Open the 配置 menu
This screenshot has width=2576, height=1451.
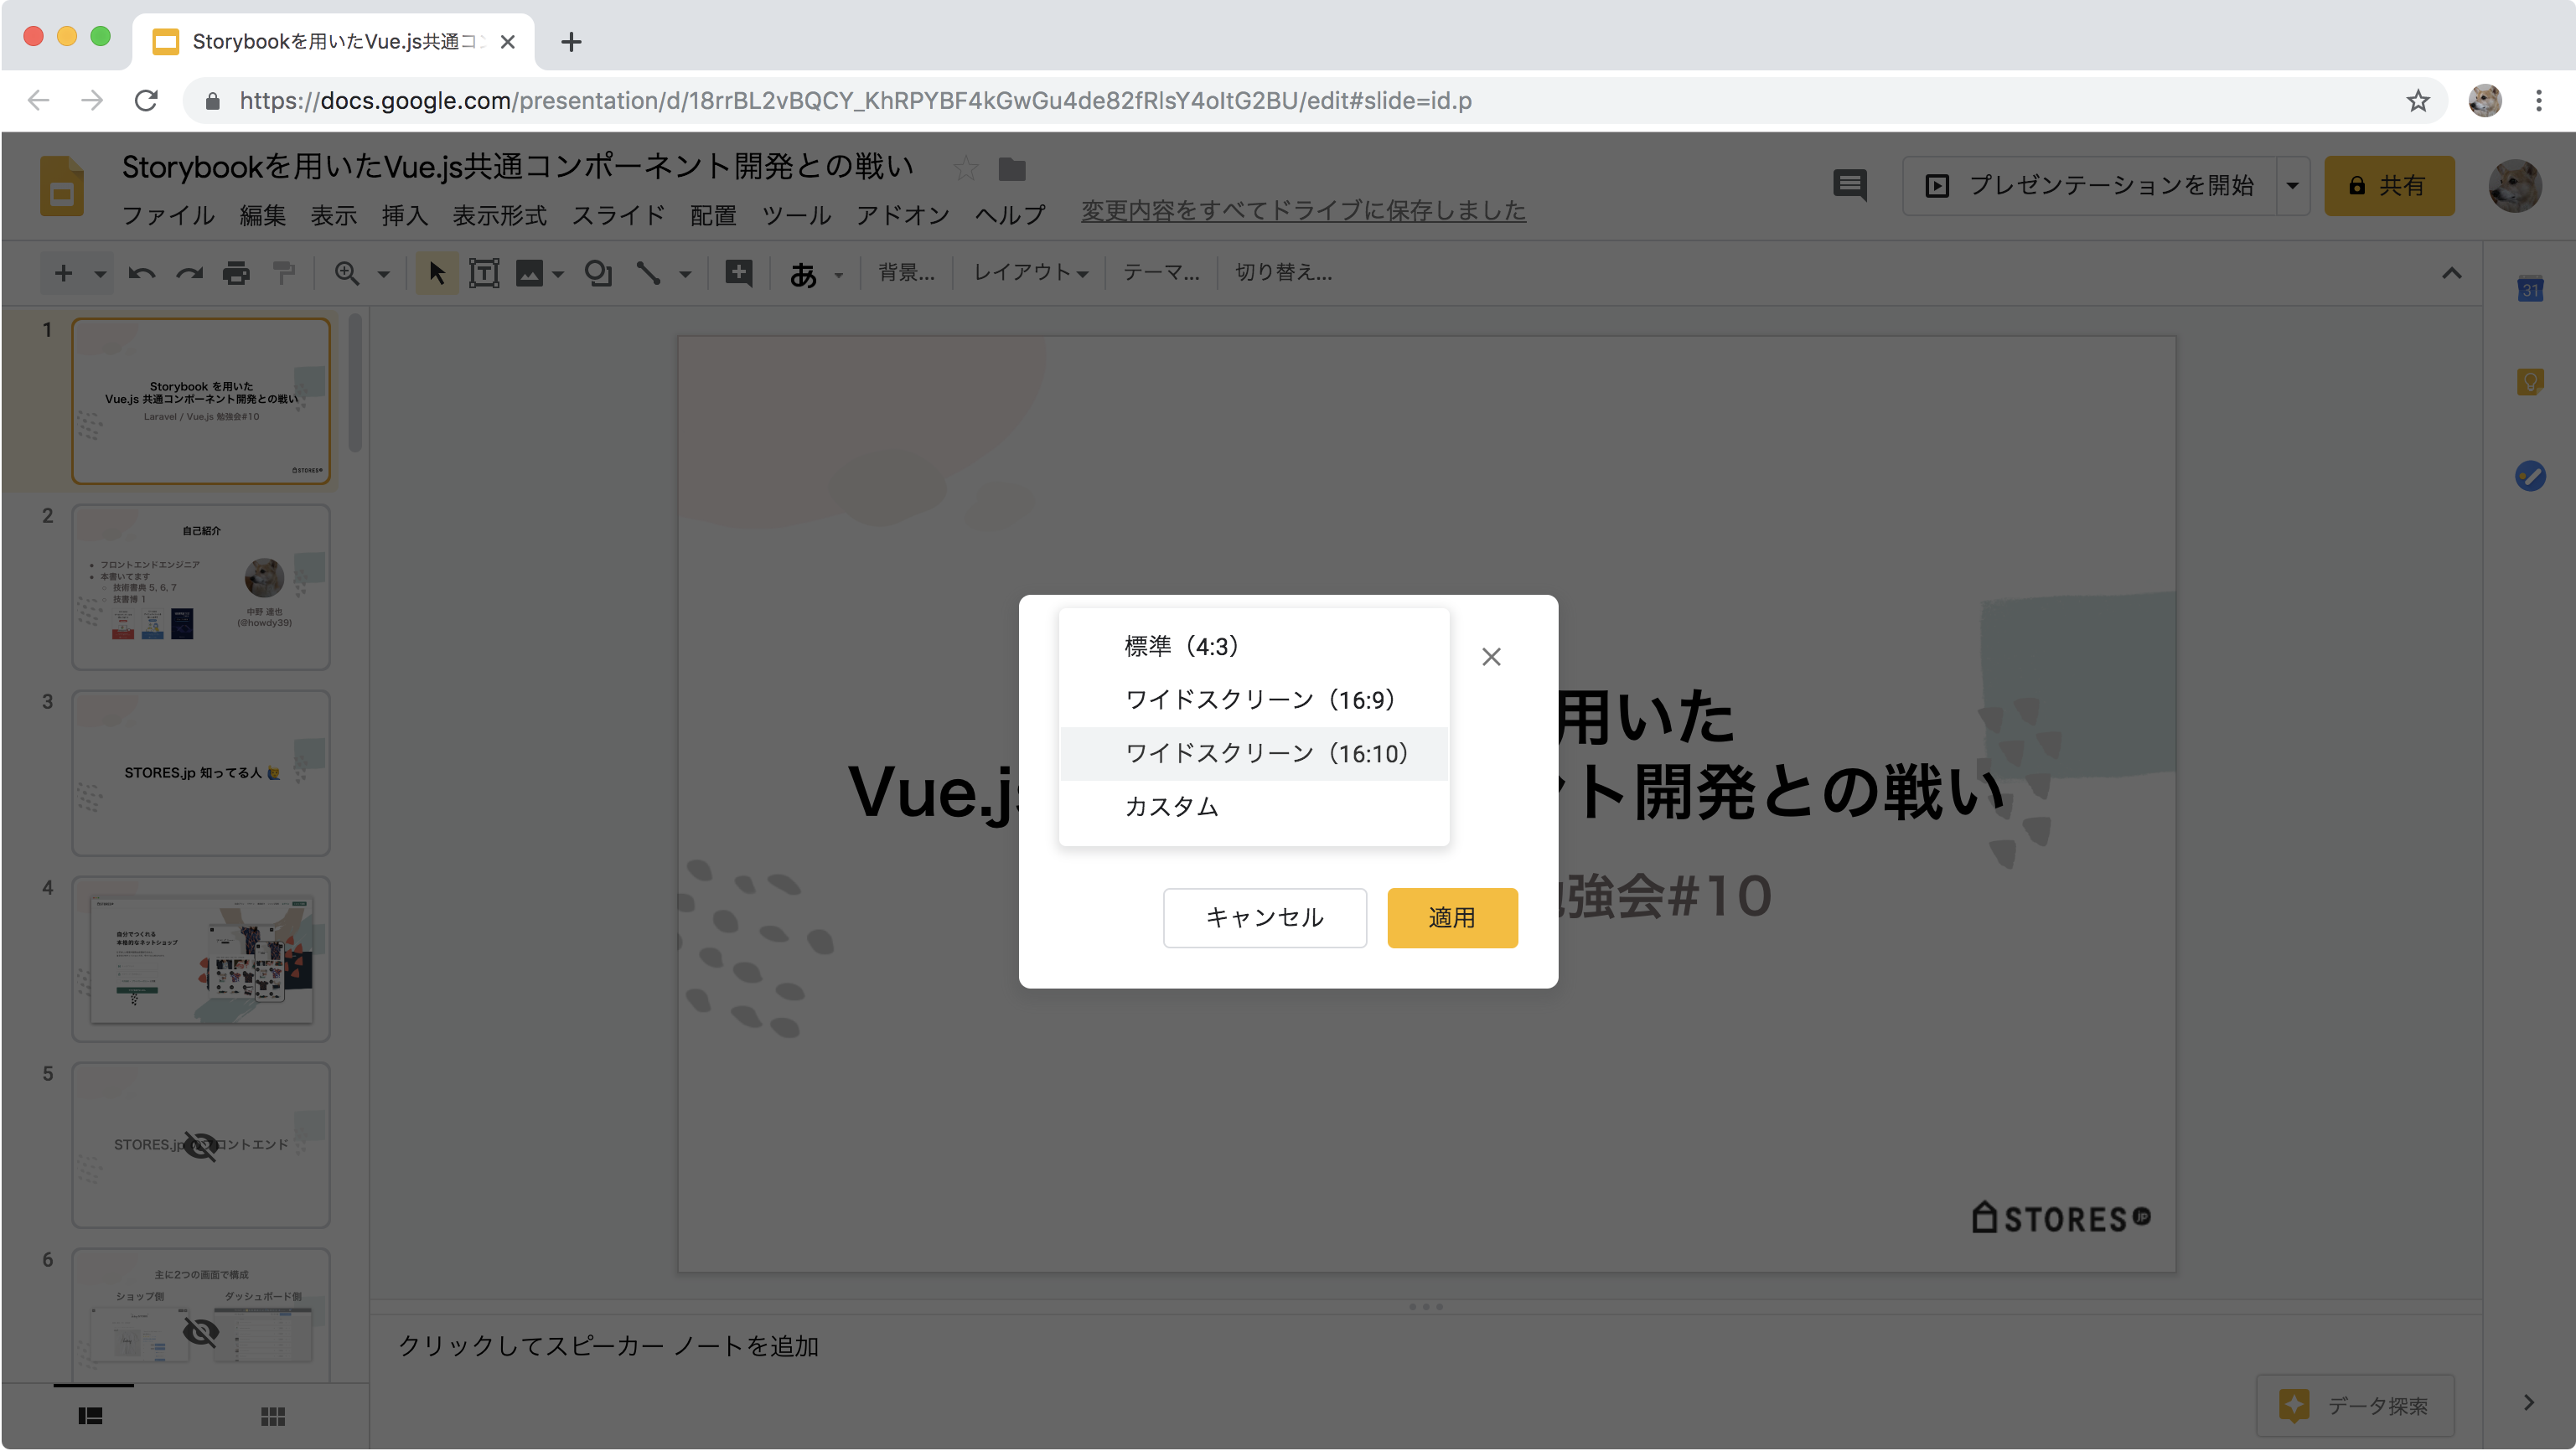(713, 215)
